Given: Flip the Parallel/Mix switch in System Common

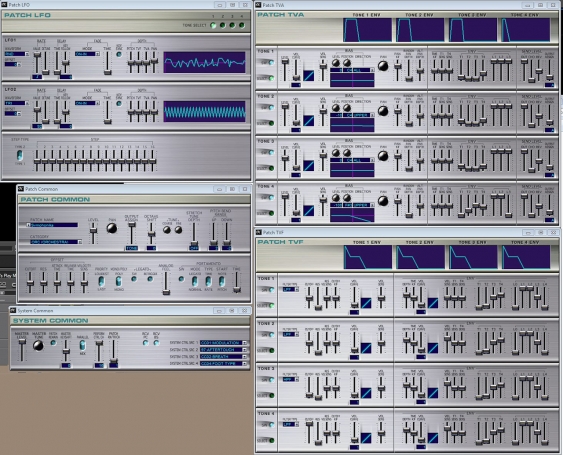Looking at the screenshot, I should [82, 345].
